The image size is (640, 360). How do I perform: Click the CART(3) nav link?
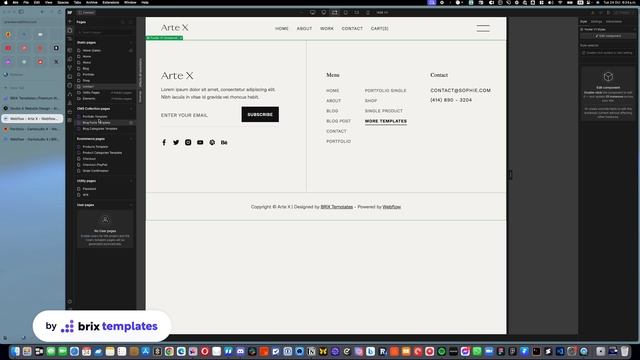(x=380, y=29)
